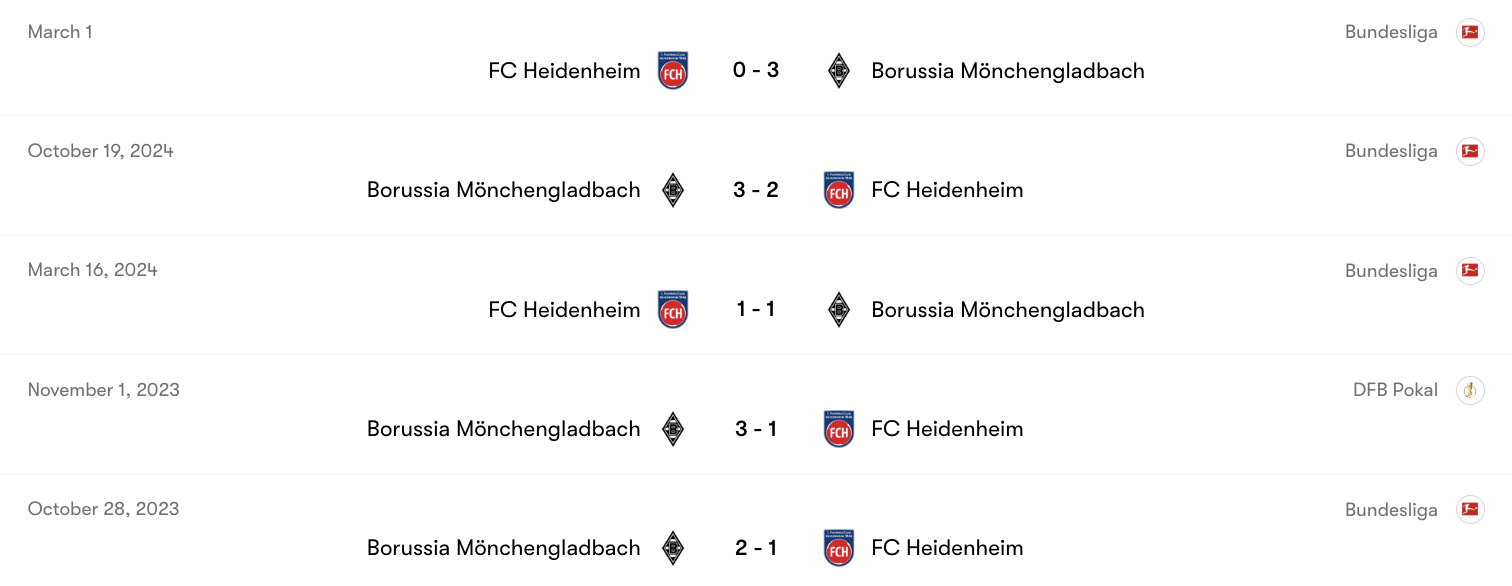Screen dimensions: 1512x586
Task: Click Borussia Mönchengladbach in the DFB Pokal row
Action: pyautogui.click(x=503, y=428)
